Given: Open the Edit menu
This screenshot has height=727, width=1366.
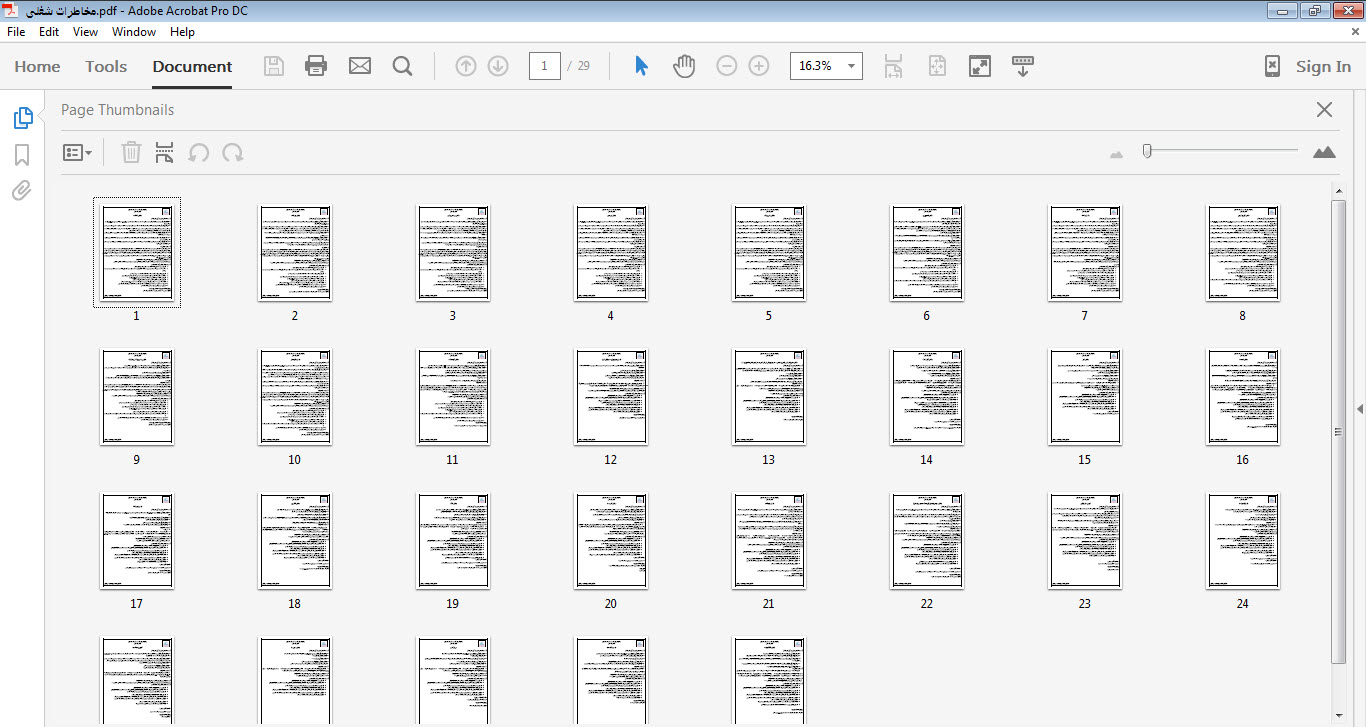Looking at the screenshot, I should point(49,32).
